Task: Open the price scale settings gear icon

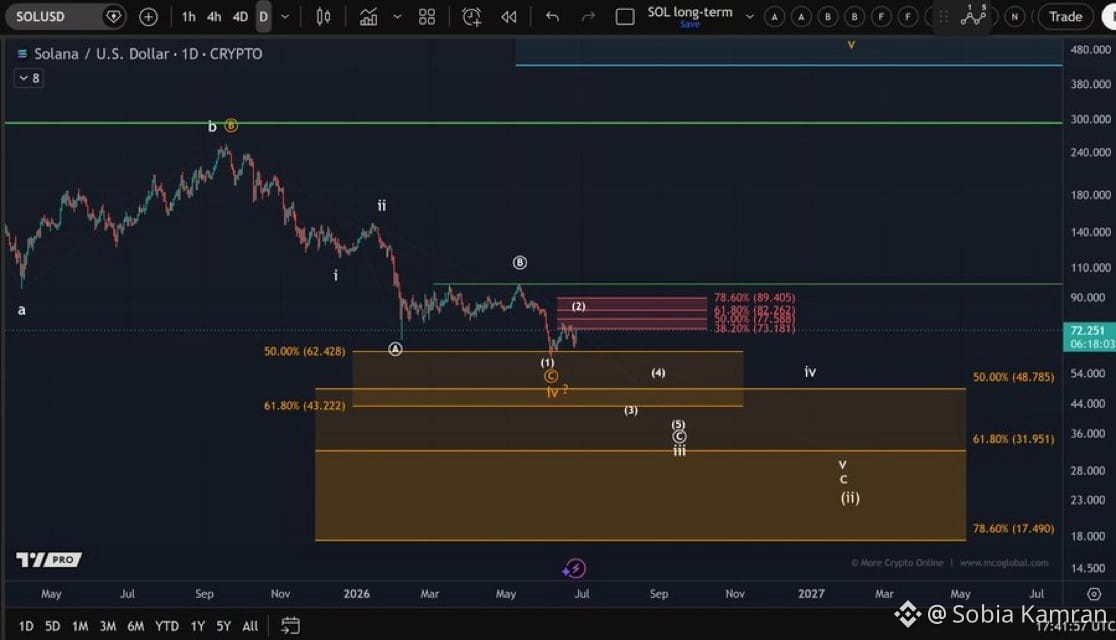Action: 1094,594
